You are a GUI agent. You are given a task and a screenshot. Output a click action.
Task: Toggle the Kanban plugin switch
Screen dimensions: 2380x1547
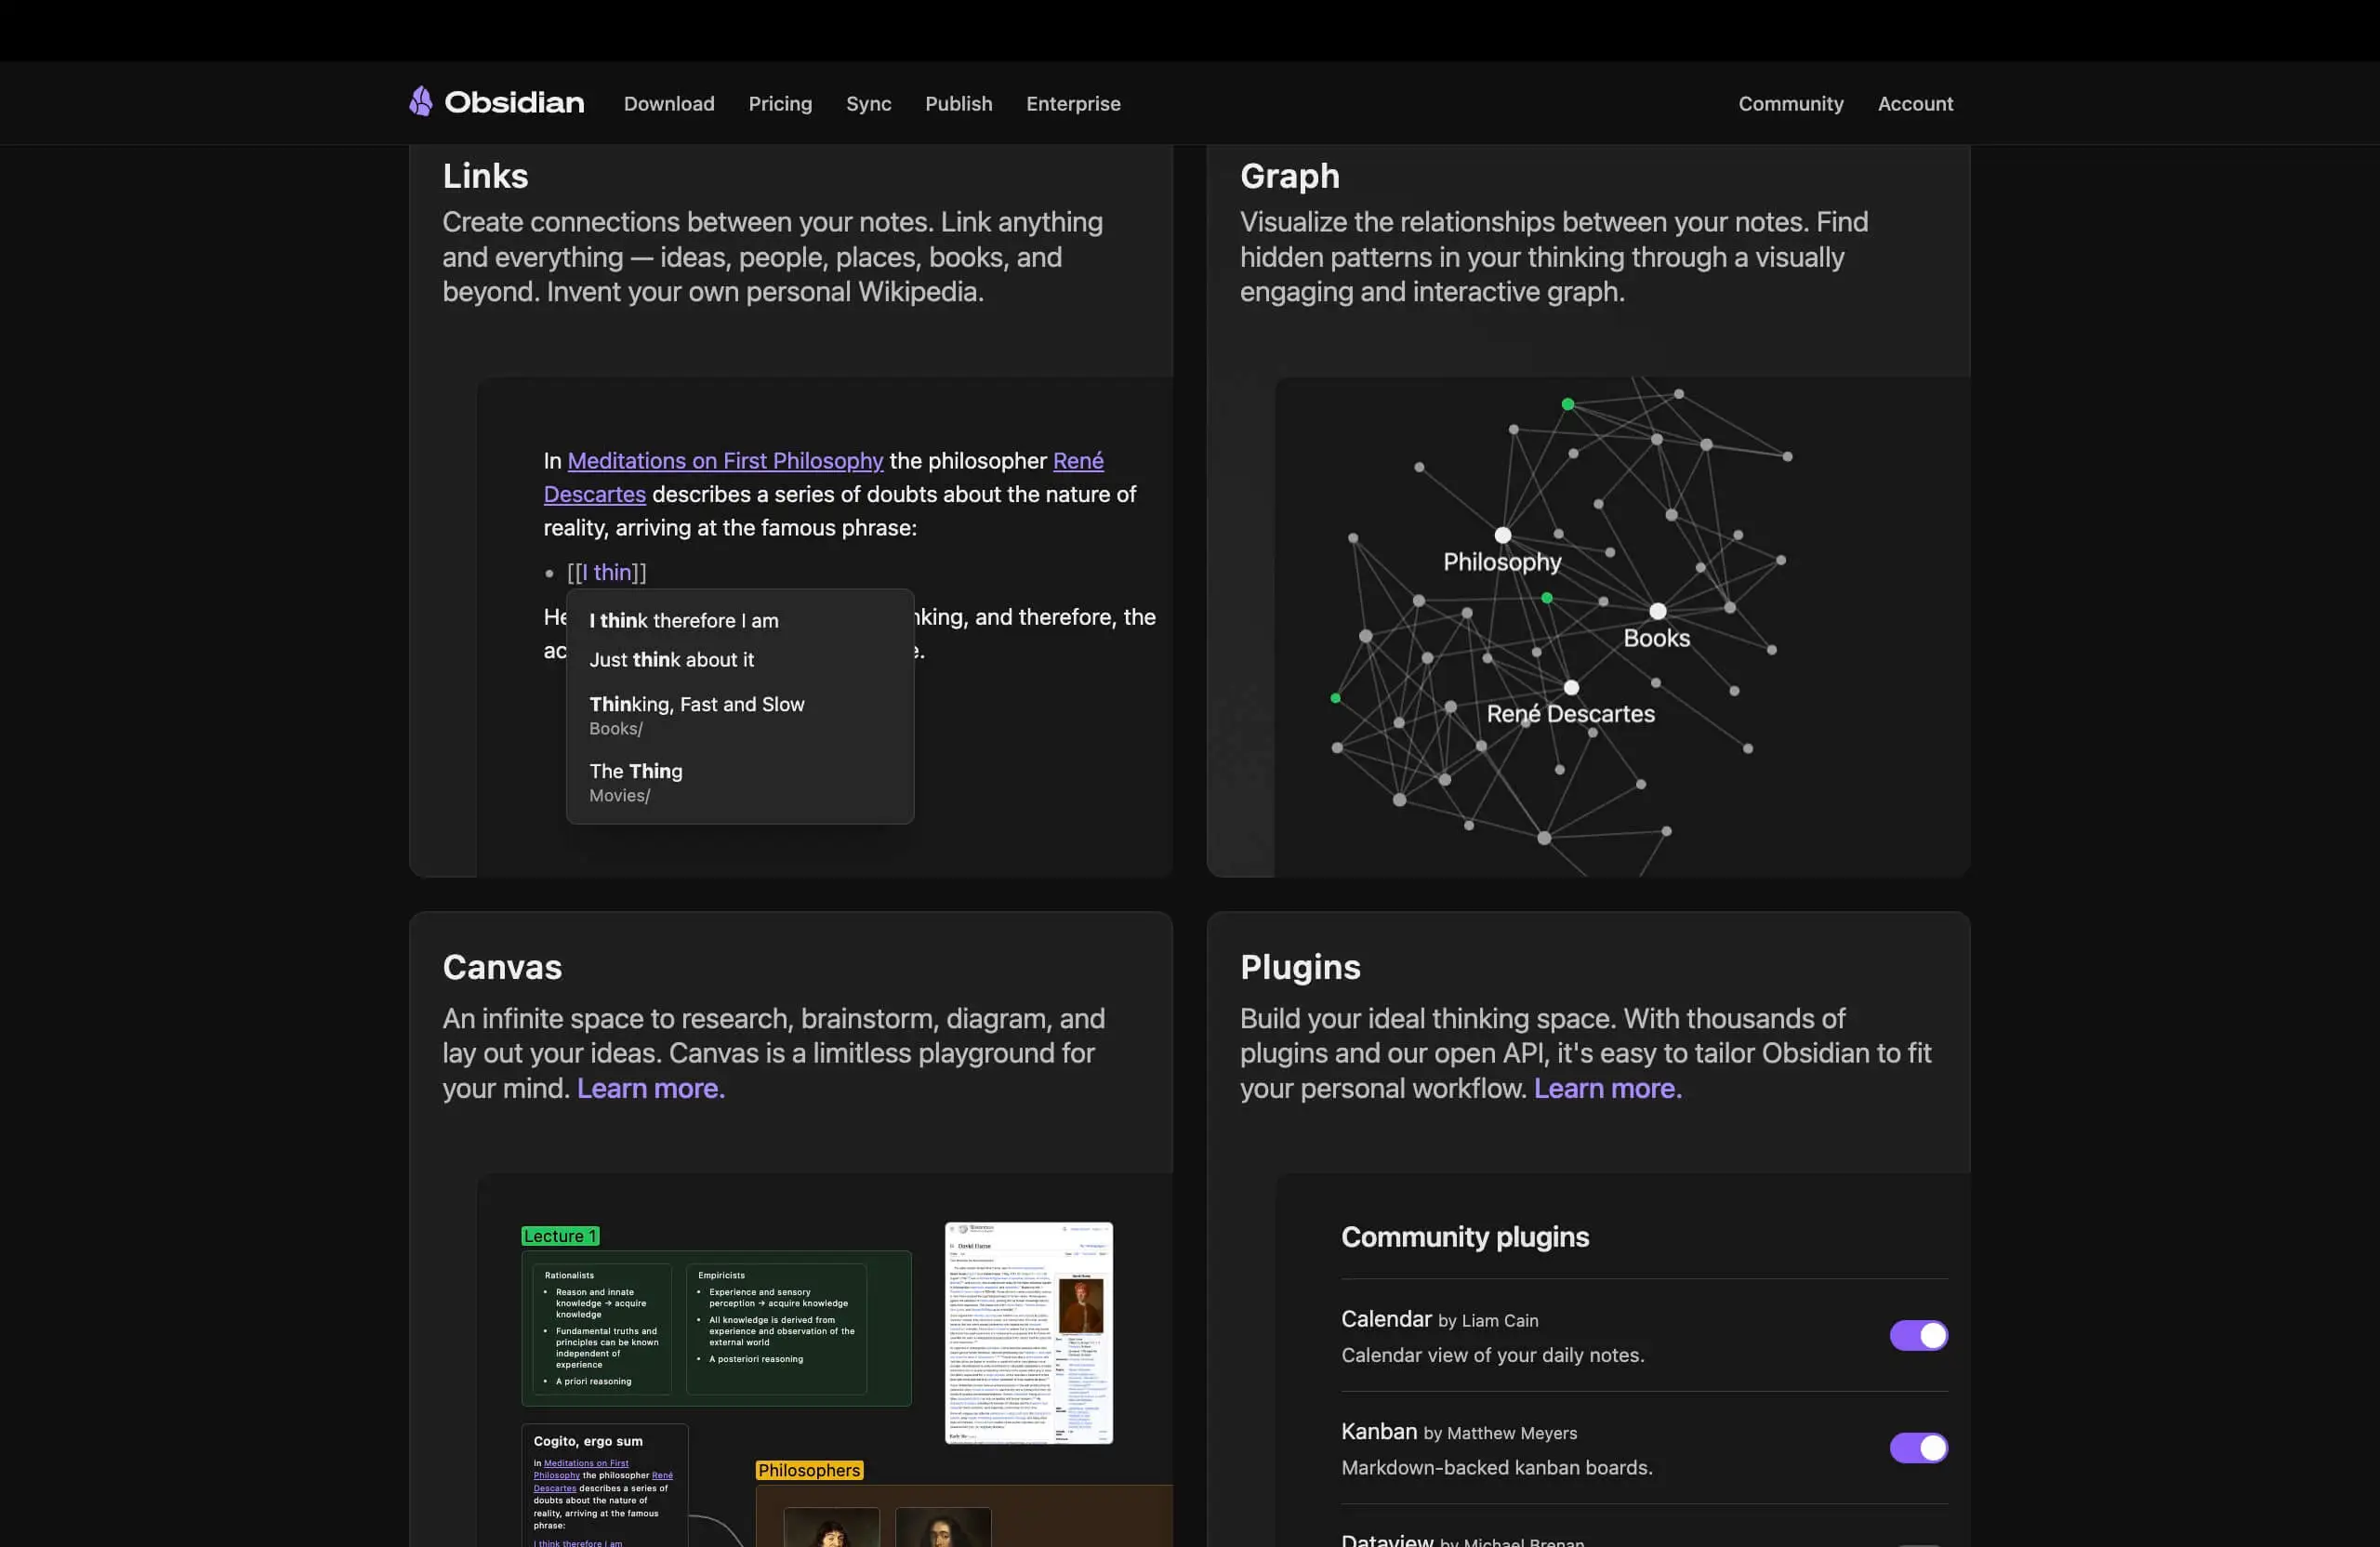1918,1448
